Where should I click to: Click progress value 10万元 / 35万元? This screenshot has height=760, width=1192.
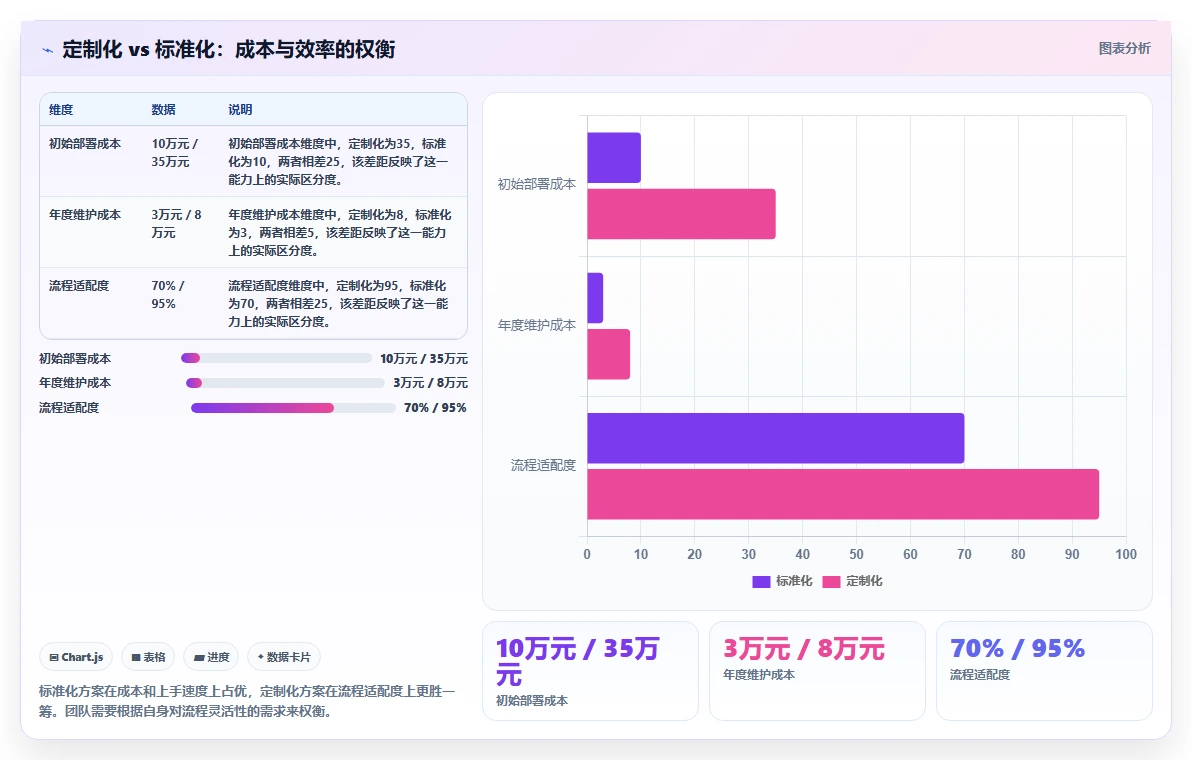coord(424,359)
